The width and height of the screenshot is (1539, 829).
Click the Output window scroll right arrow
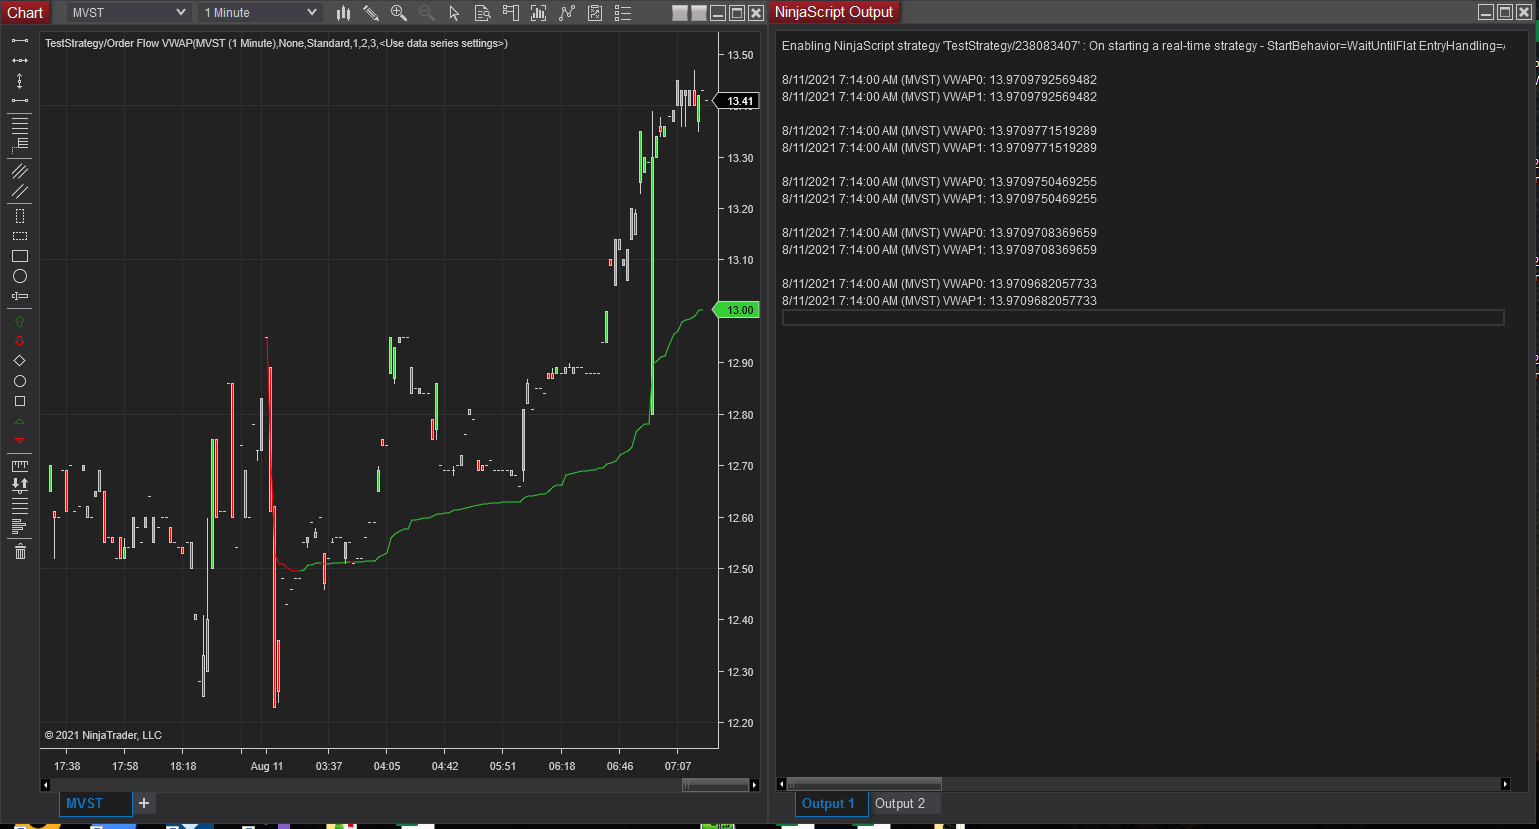tap(1506, 784)
